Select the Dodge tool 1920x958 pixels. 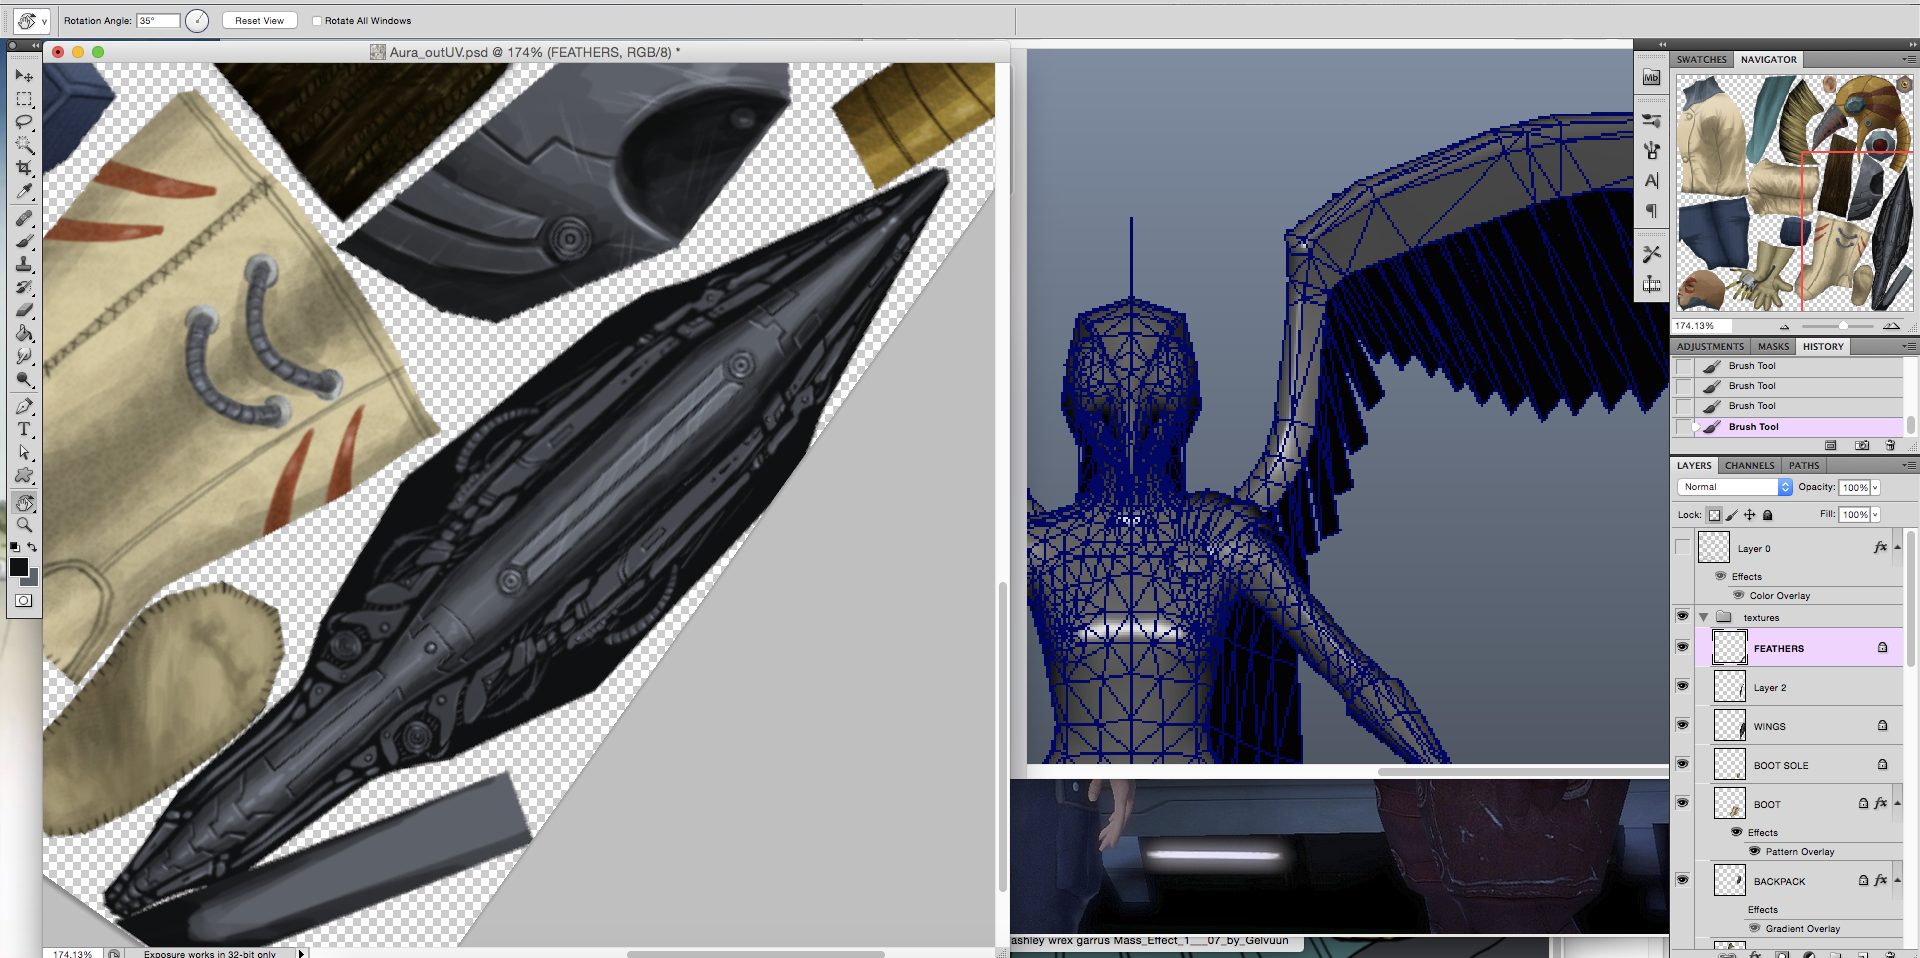24,379
